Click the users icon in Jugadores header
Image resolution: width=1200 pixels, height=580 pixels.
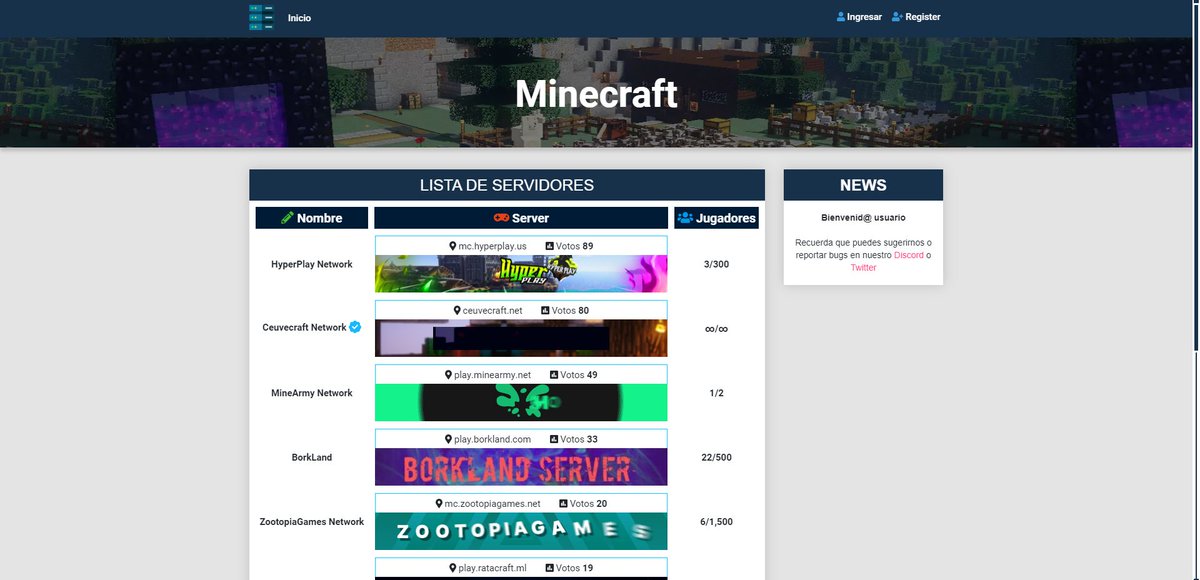pyautogui.click(x=685, y=218)
